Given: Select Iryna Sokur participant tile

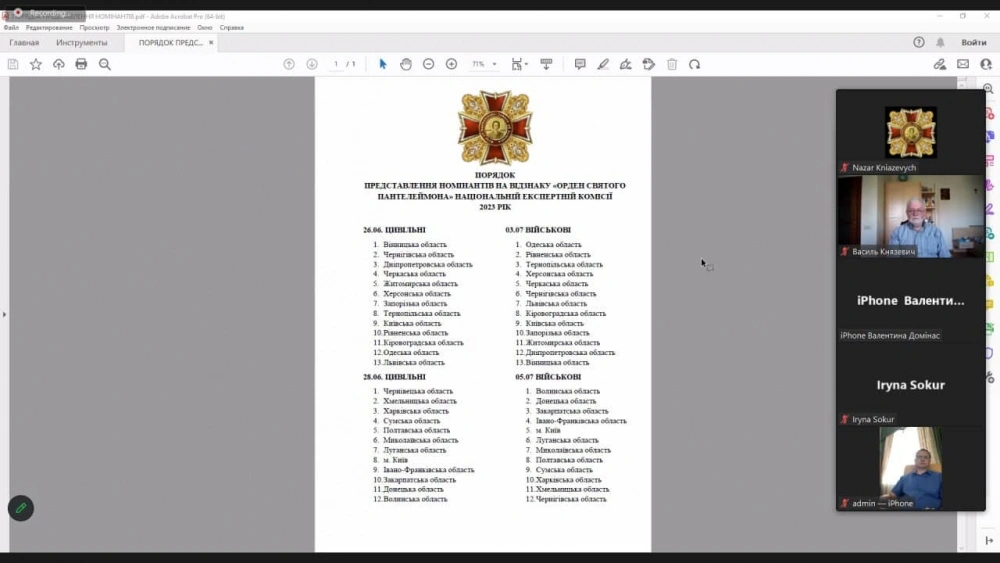Looking at the screenshot, I should point(911,384).
